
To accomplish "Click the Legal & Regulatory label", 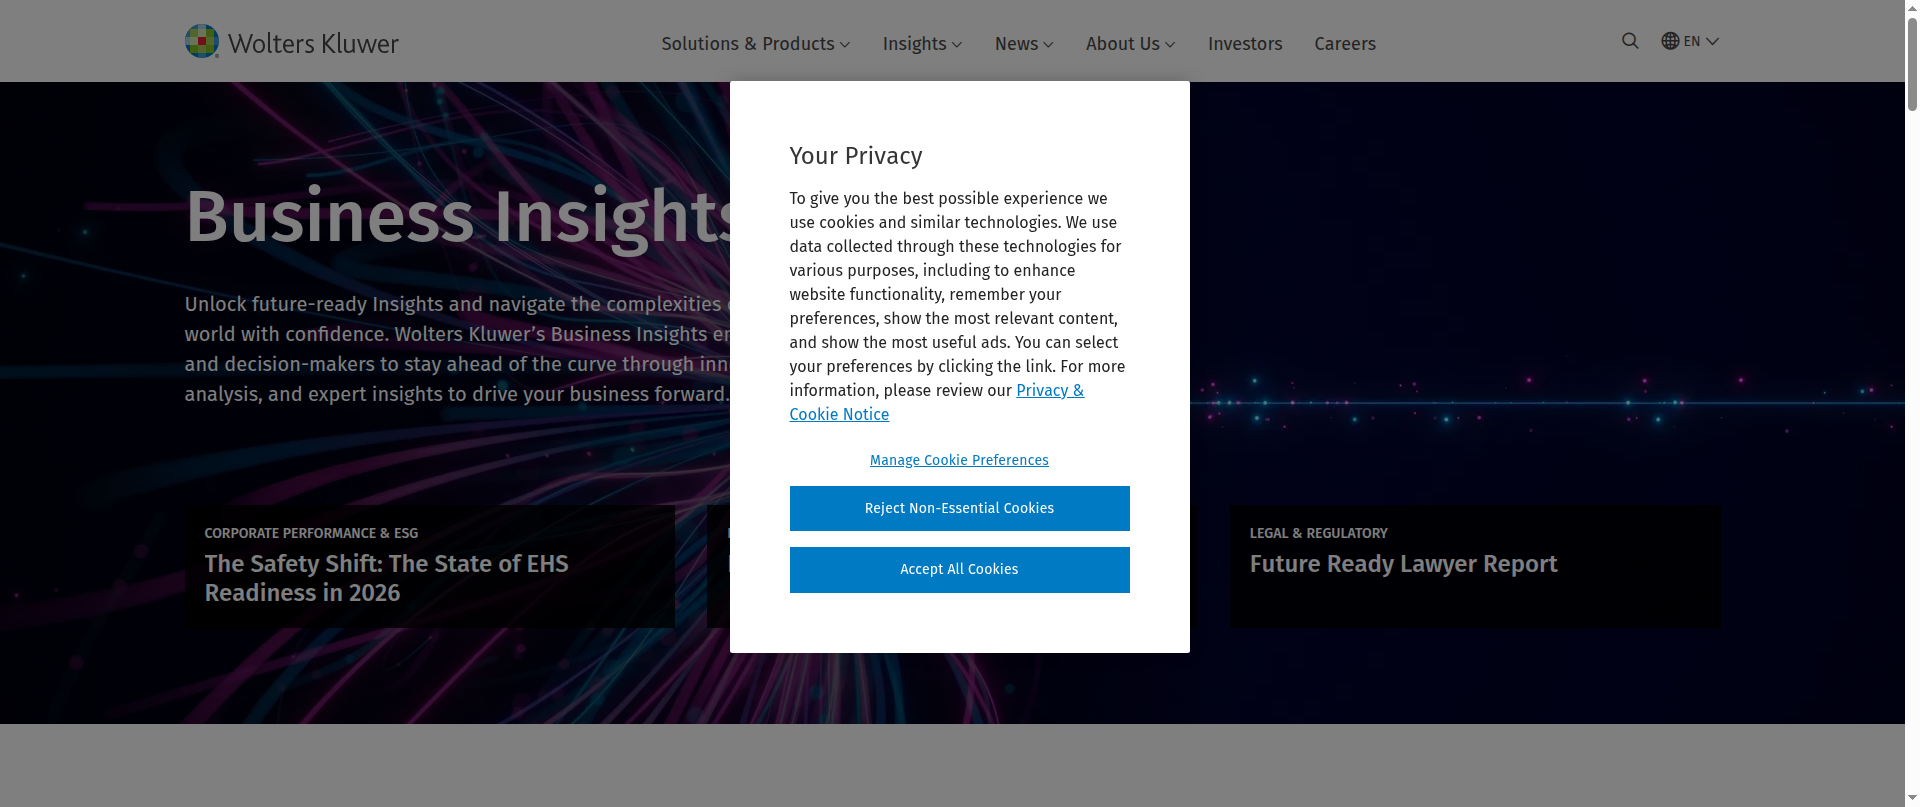I will click(1319, 533).
